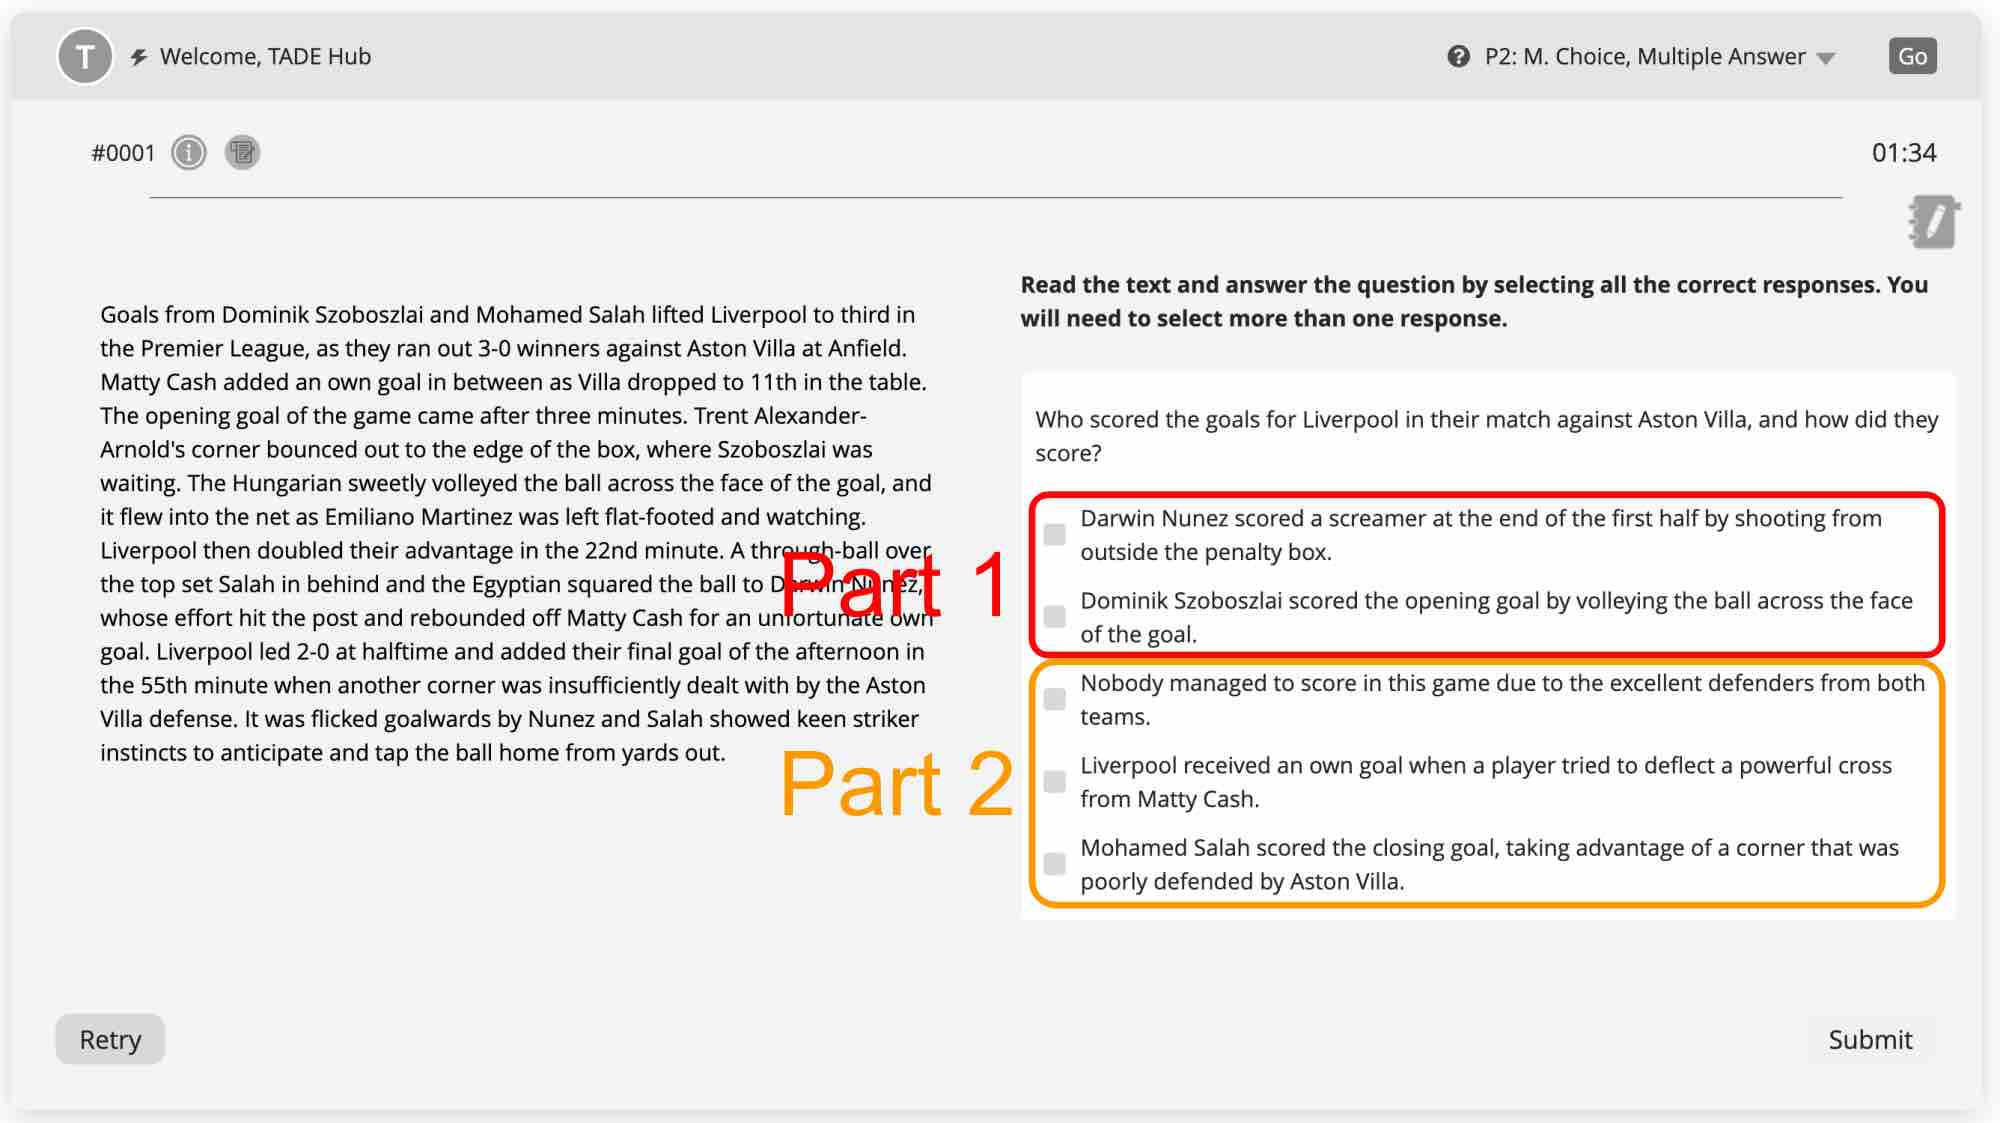The height and width of the screenshot is (1123, 2000).
Task: Select the Liverpool received own goal checkbox
Action: (x=1055, y=781)
